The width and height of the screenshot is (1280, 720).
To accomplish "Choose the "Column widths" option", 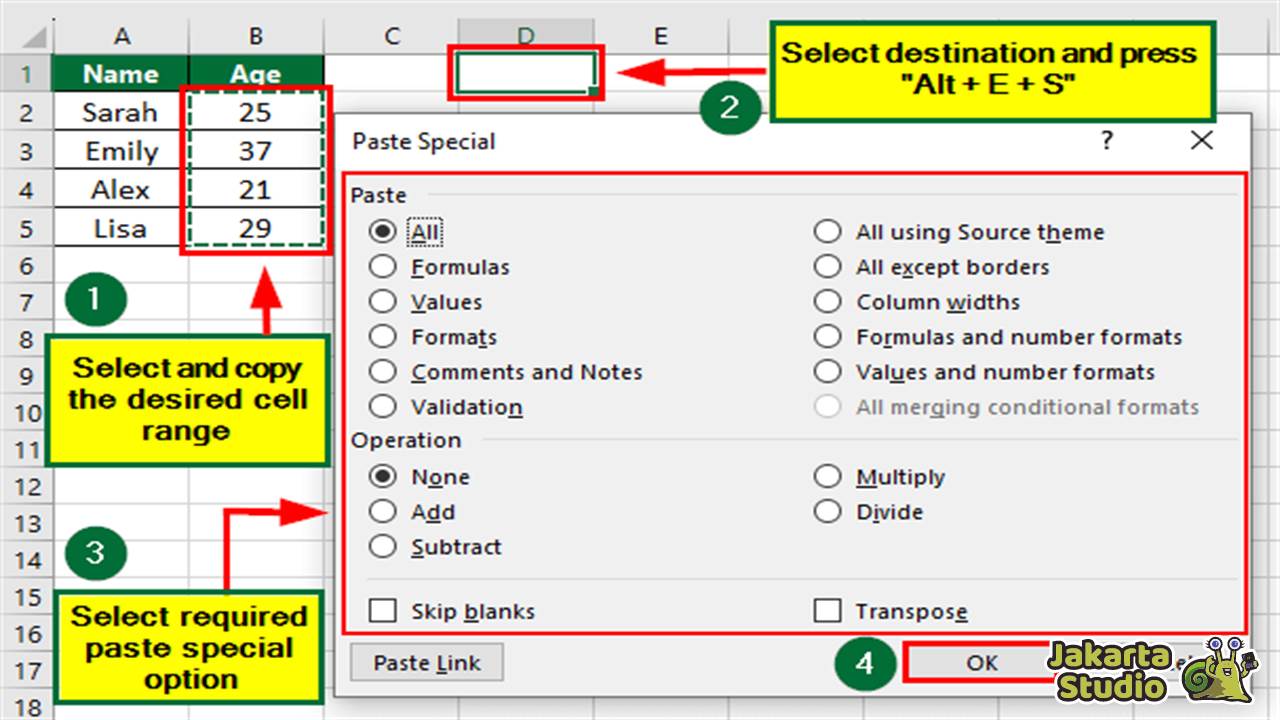I will 827,301.
